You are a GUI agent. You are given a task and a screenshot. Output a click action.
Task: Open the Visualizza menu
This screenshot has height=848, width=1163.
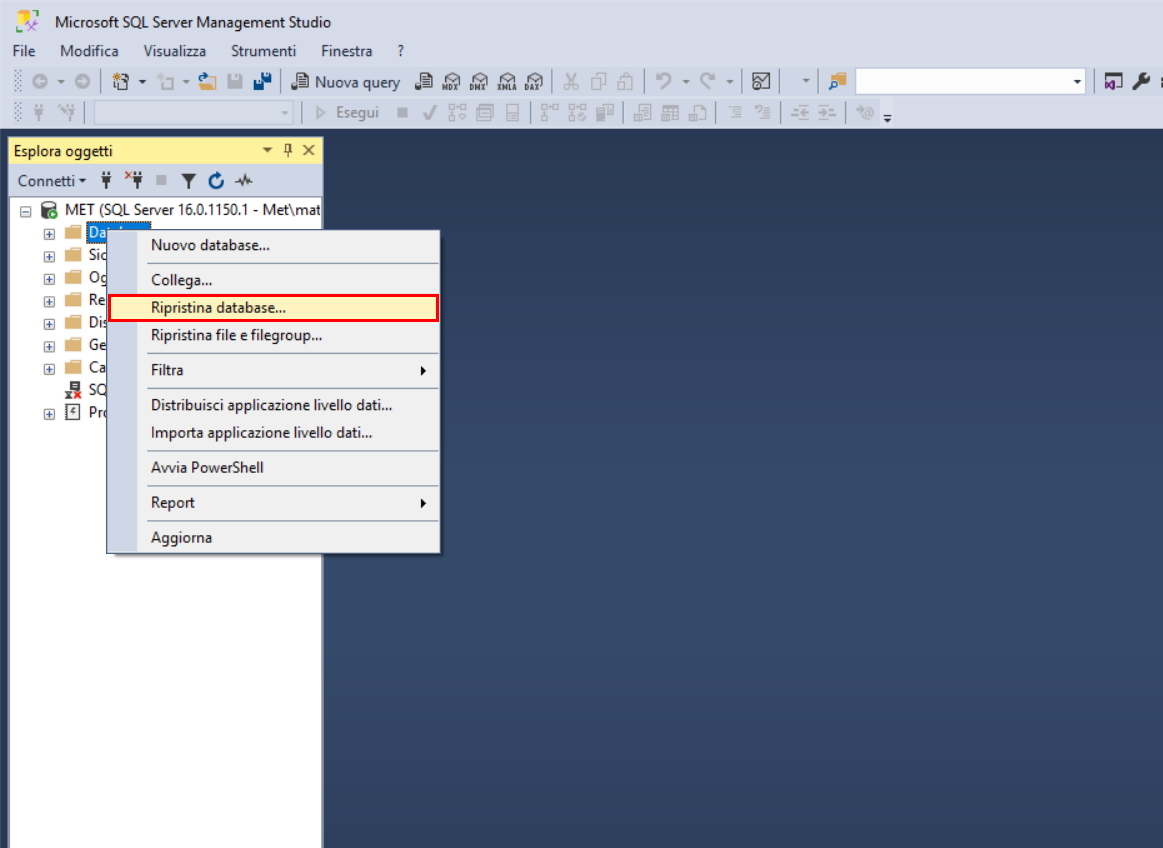(174, 51)
